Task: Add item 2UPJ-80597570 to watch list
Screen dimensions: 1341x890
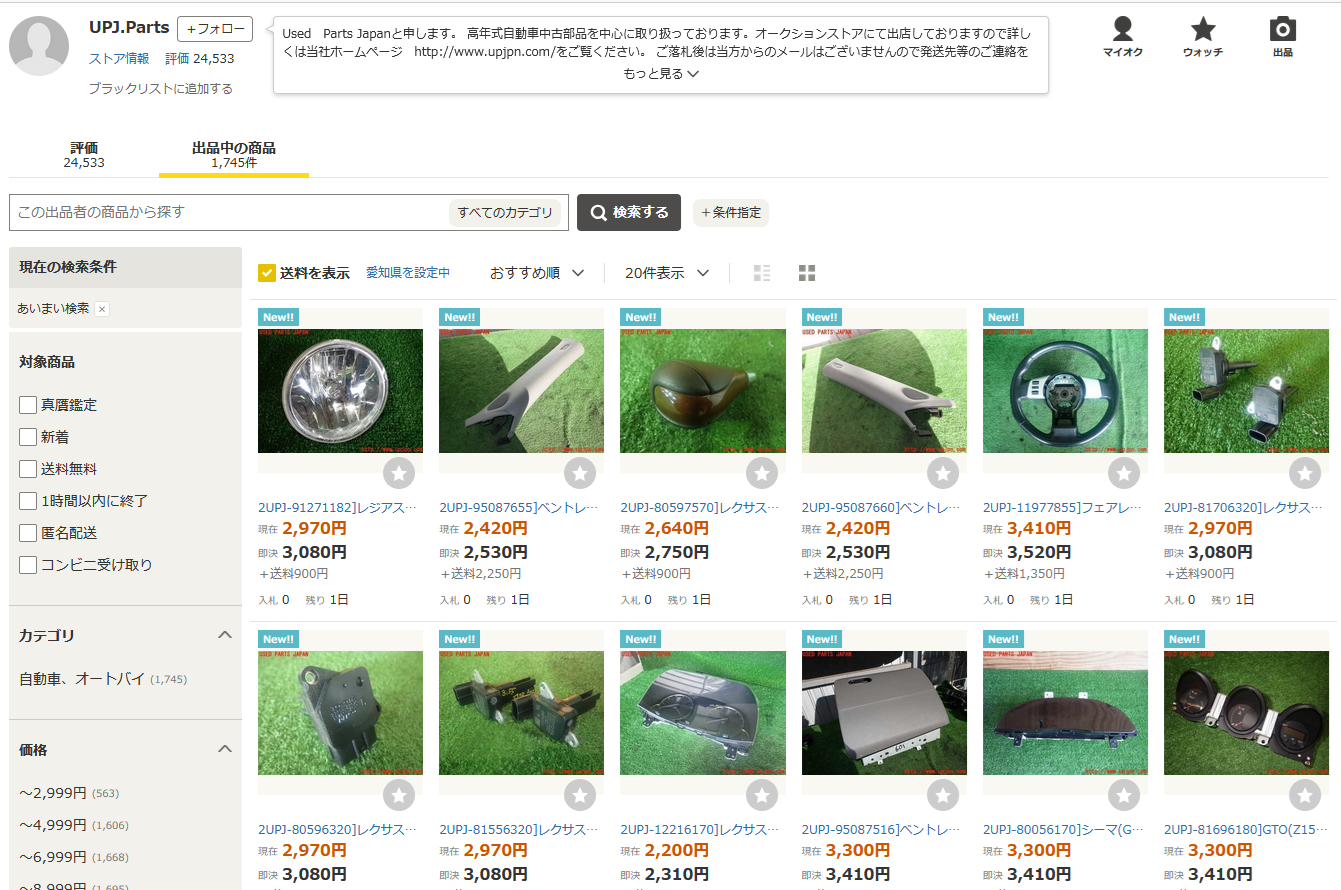Action: click(x=762, y=473)
